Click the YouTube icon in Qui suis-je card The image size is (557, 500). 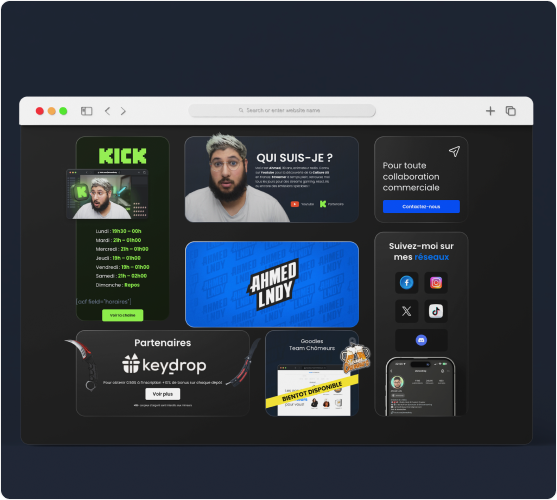(294, 204)
